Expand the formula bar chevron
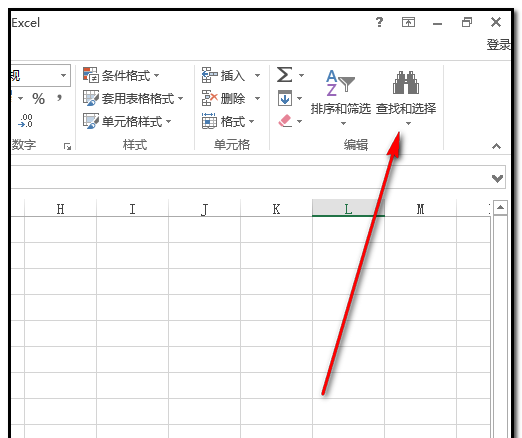The width and height of the screenshot is (522, 438). tap(497, 178)
